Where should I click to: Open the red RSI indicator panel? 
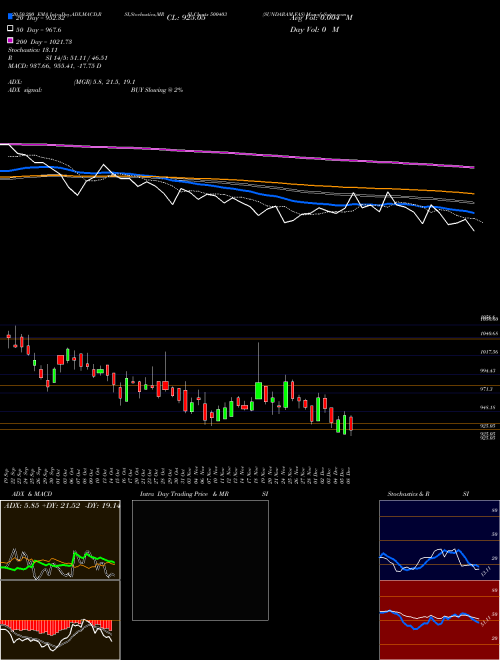pos(439,620)
